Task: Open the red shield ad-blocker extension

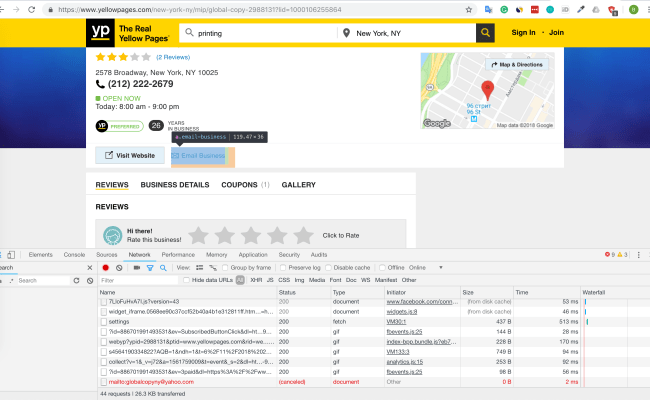Action: [612, 10]
